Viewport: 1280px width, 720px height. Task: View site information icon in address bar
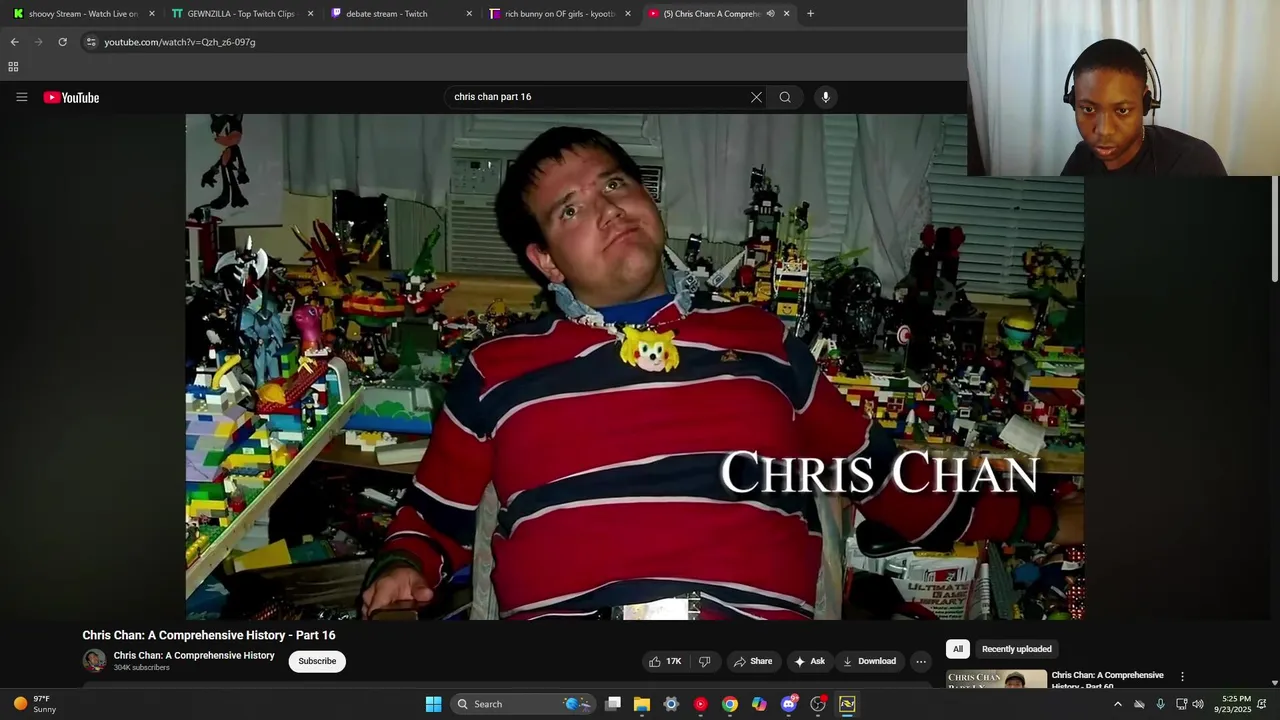(x=91, y=42)
